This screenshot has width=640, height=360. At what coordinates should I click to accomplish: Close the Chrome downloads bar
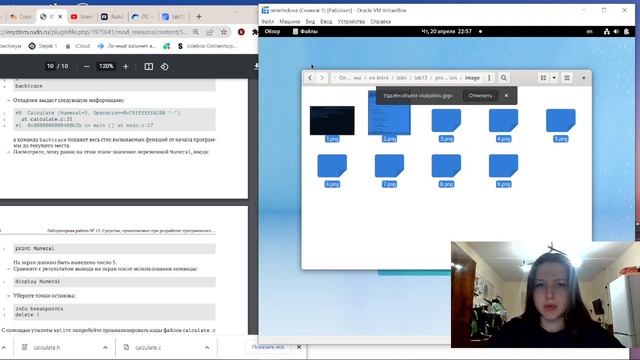[299, 347]
